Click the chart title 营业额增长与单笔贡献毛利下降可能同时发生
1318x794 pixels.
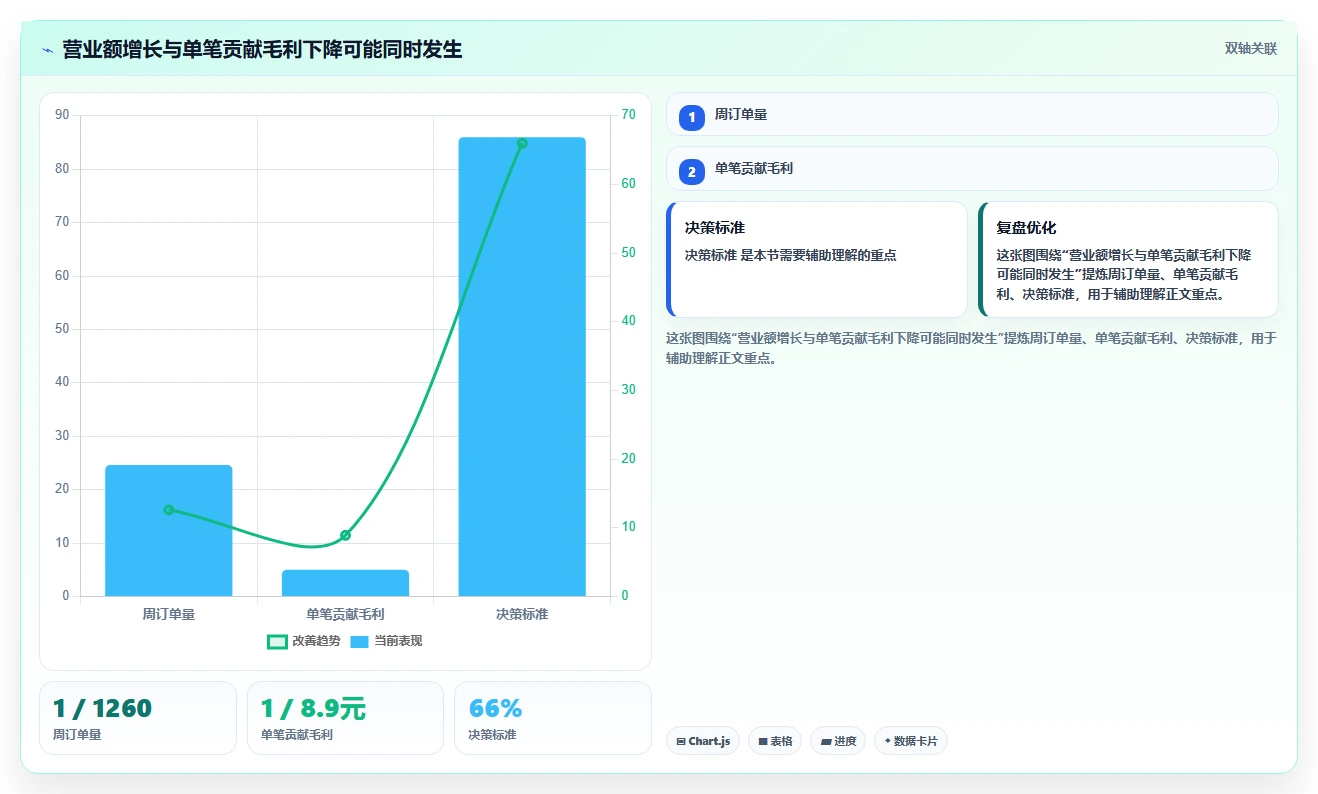[262, 49]
